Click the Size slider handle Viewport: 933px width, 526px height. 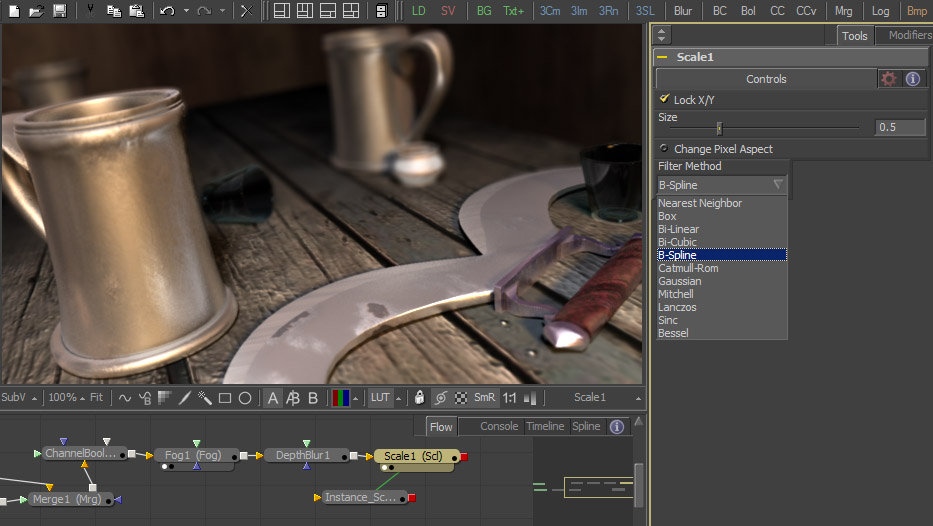[x=719, y=127]
